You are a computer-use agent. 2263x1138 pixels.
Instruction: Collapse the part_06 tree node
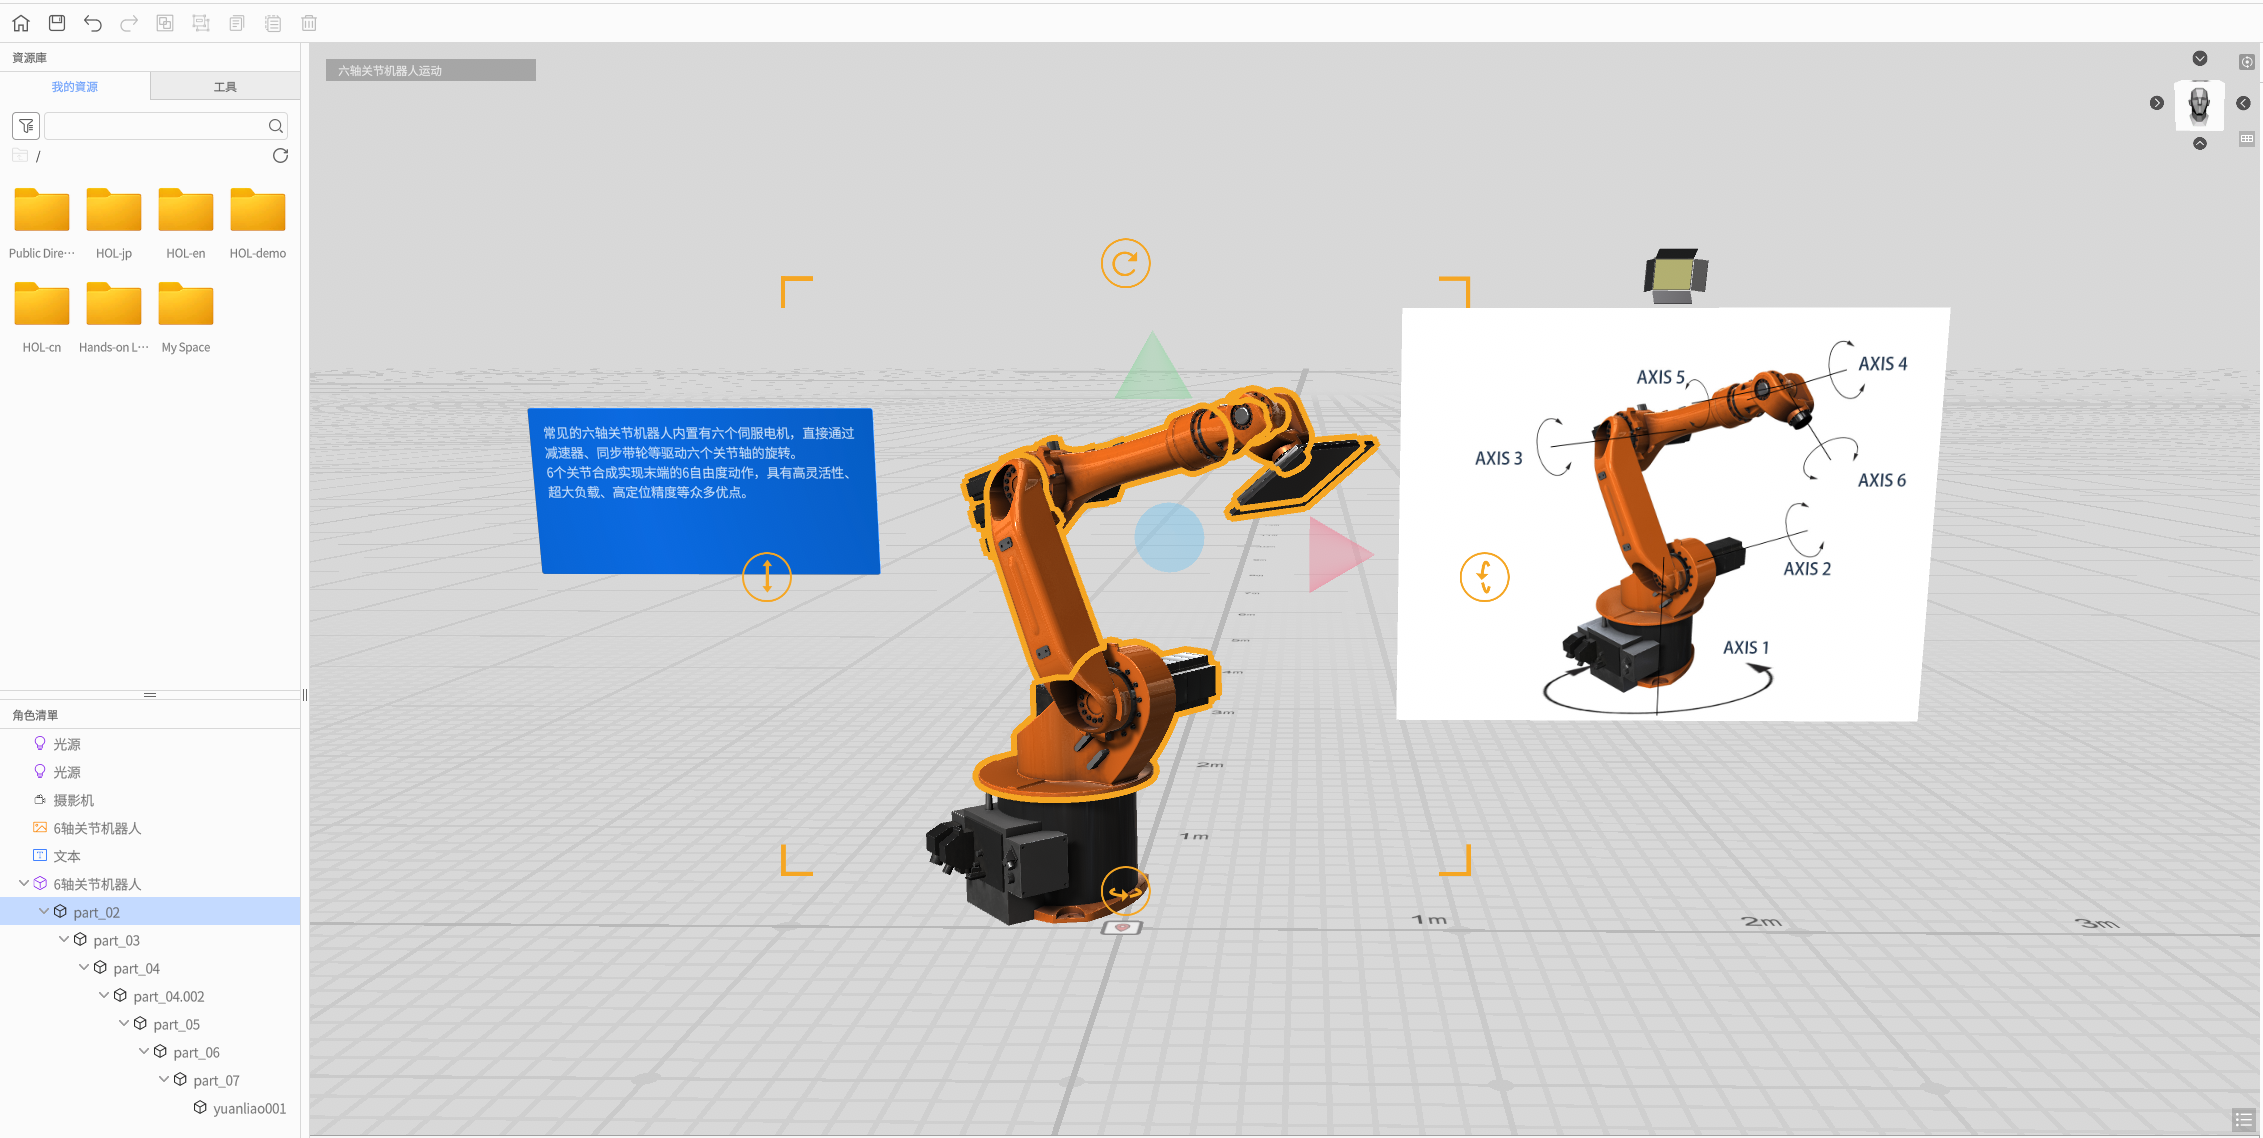click(x=144, y=1051)
